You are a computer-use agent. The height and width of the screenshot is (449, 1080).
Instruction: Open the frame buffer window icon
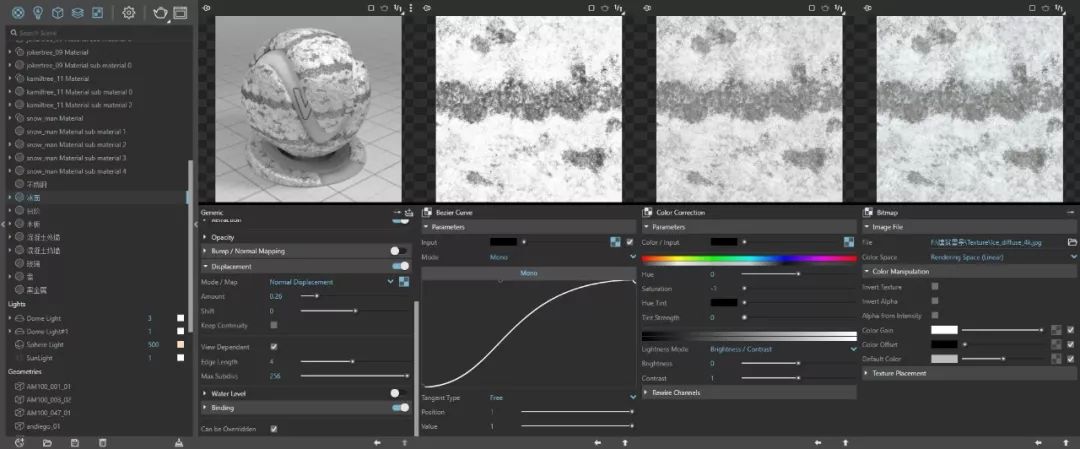180,12
